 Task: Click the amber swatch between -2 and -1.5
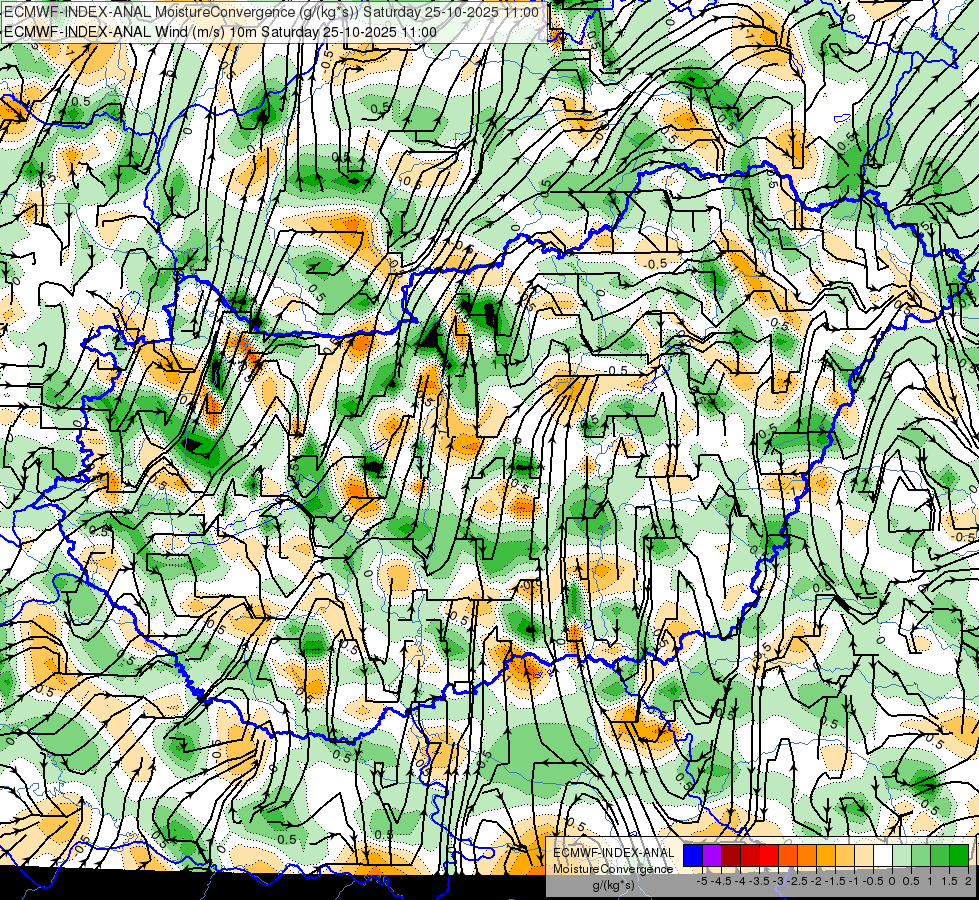point(826,856)
